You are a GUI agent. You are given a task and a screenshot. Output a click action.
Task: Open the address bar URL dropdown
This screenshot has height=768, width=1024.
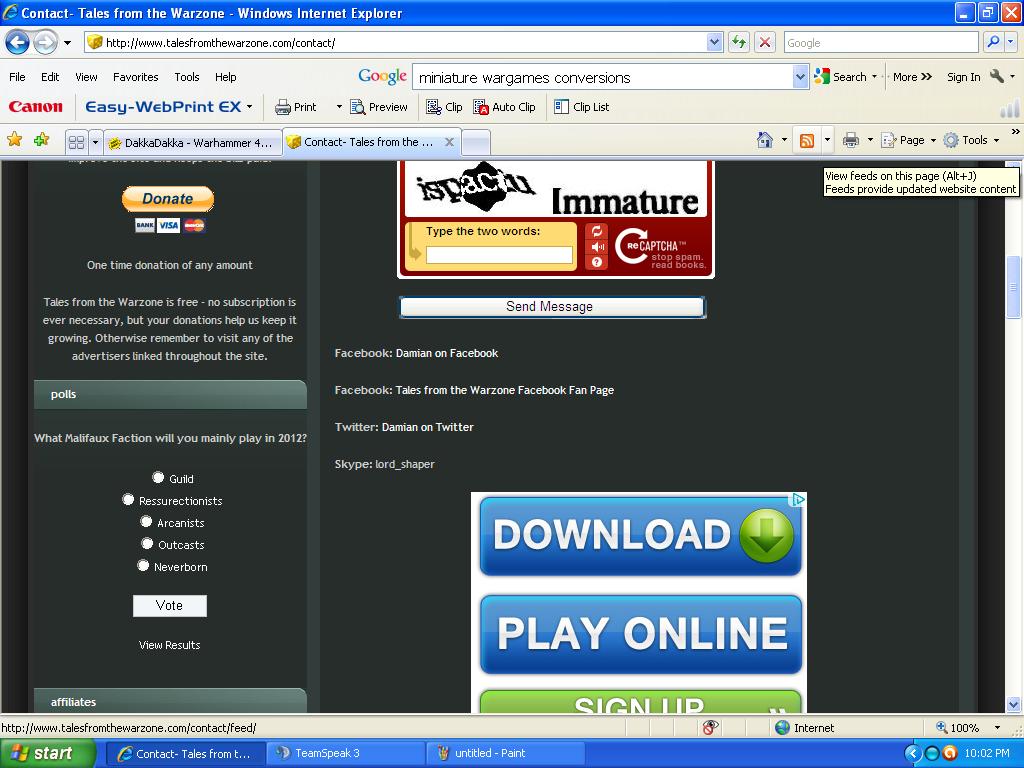click(714, 42)
